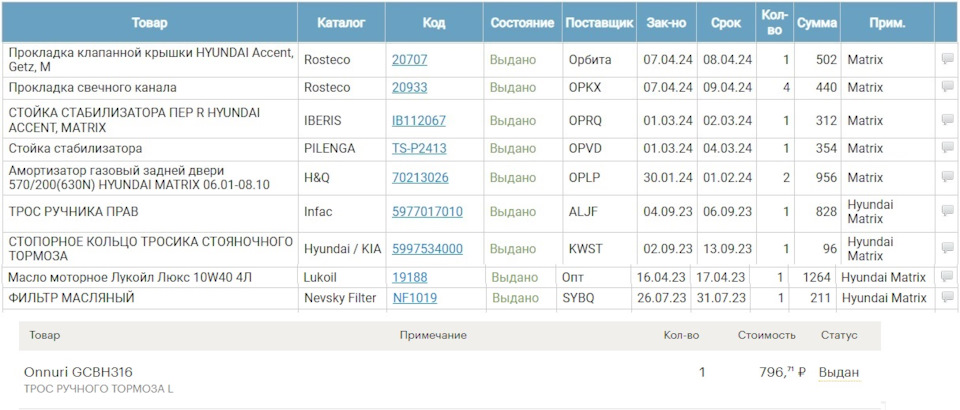Select the Выдан status in the Onnuri row
The height and width of the screenshot is (410, 960).
839,372
